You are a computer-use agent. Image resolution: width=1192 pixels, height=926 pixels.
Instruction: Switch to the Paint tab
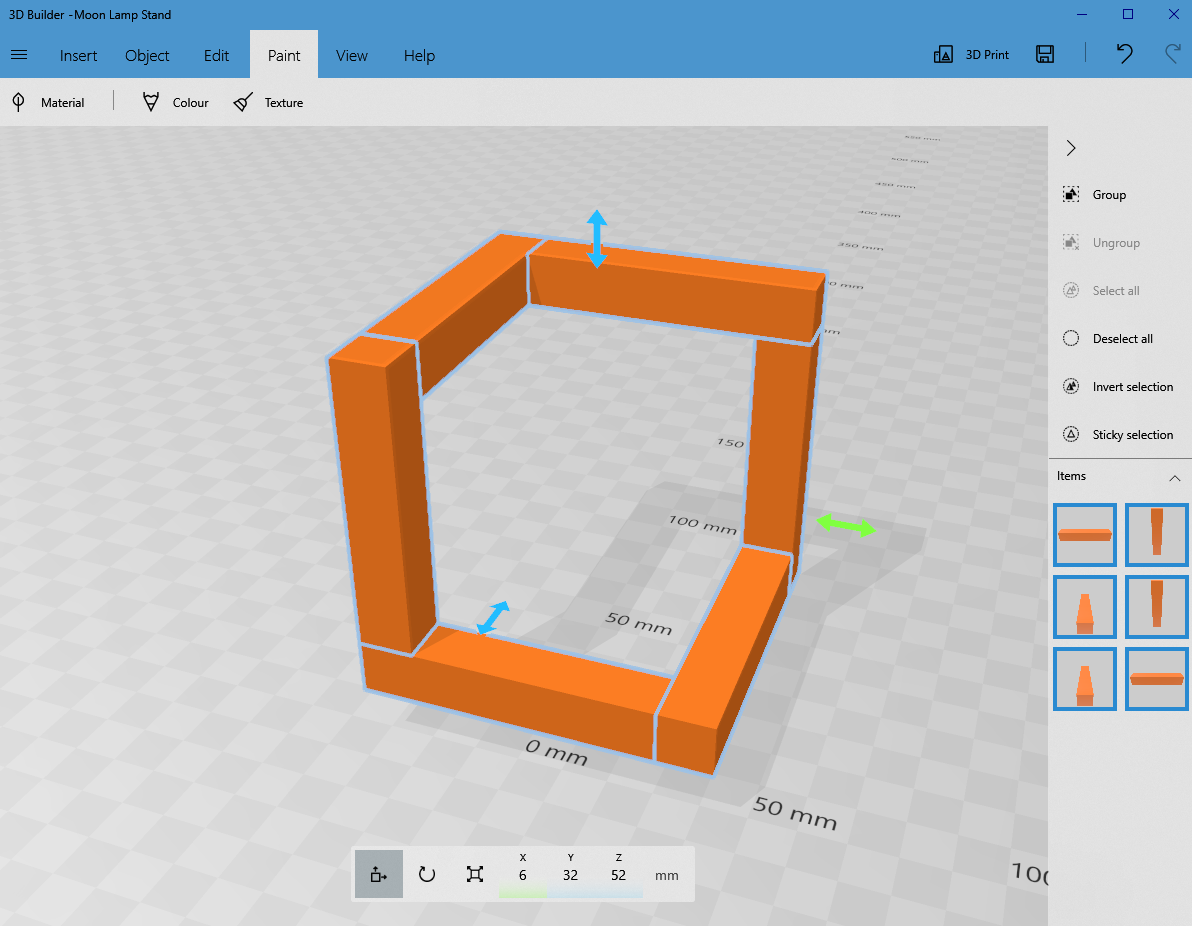tap(283, 55)
